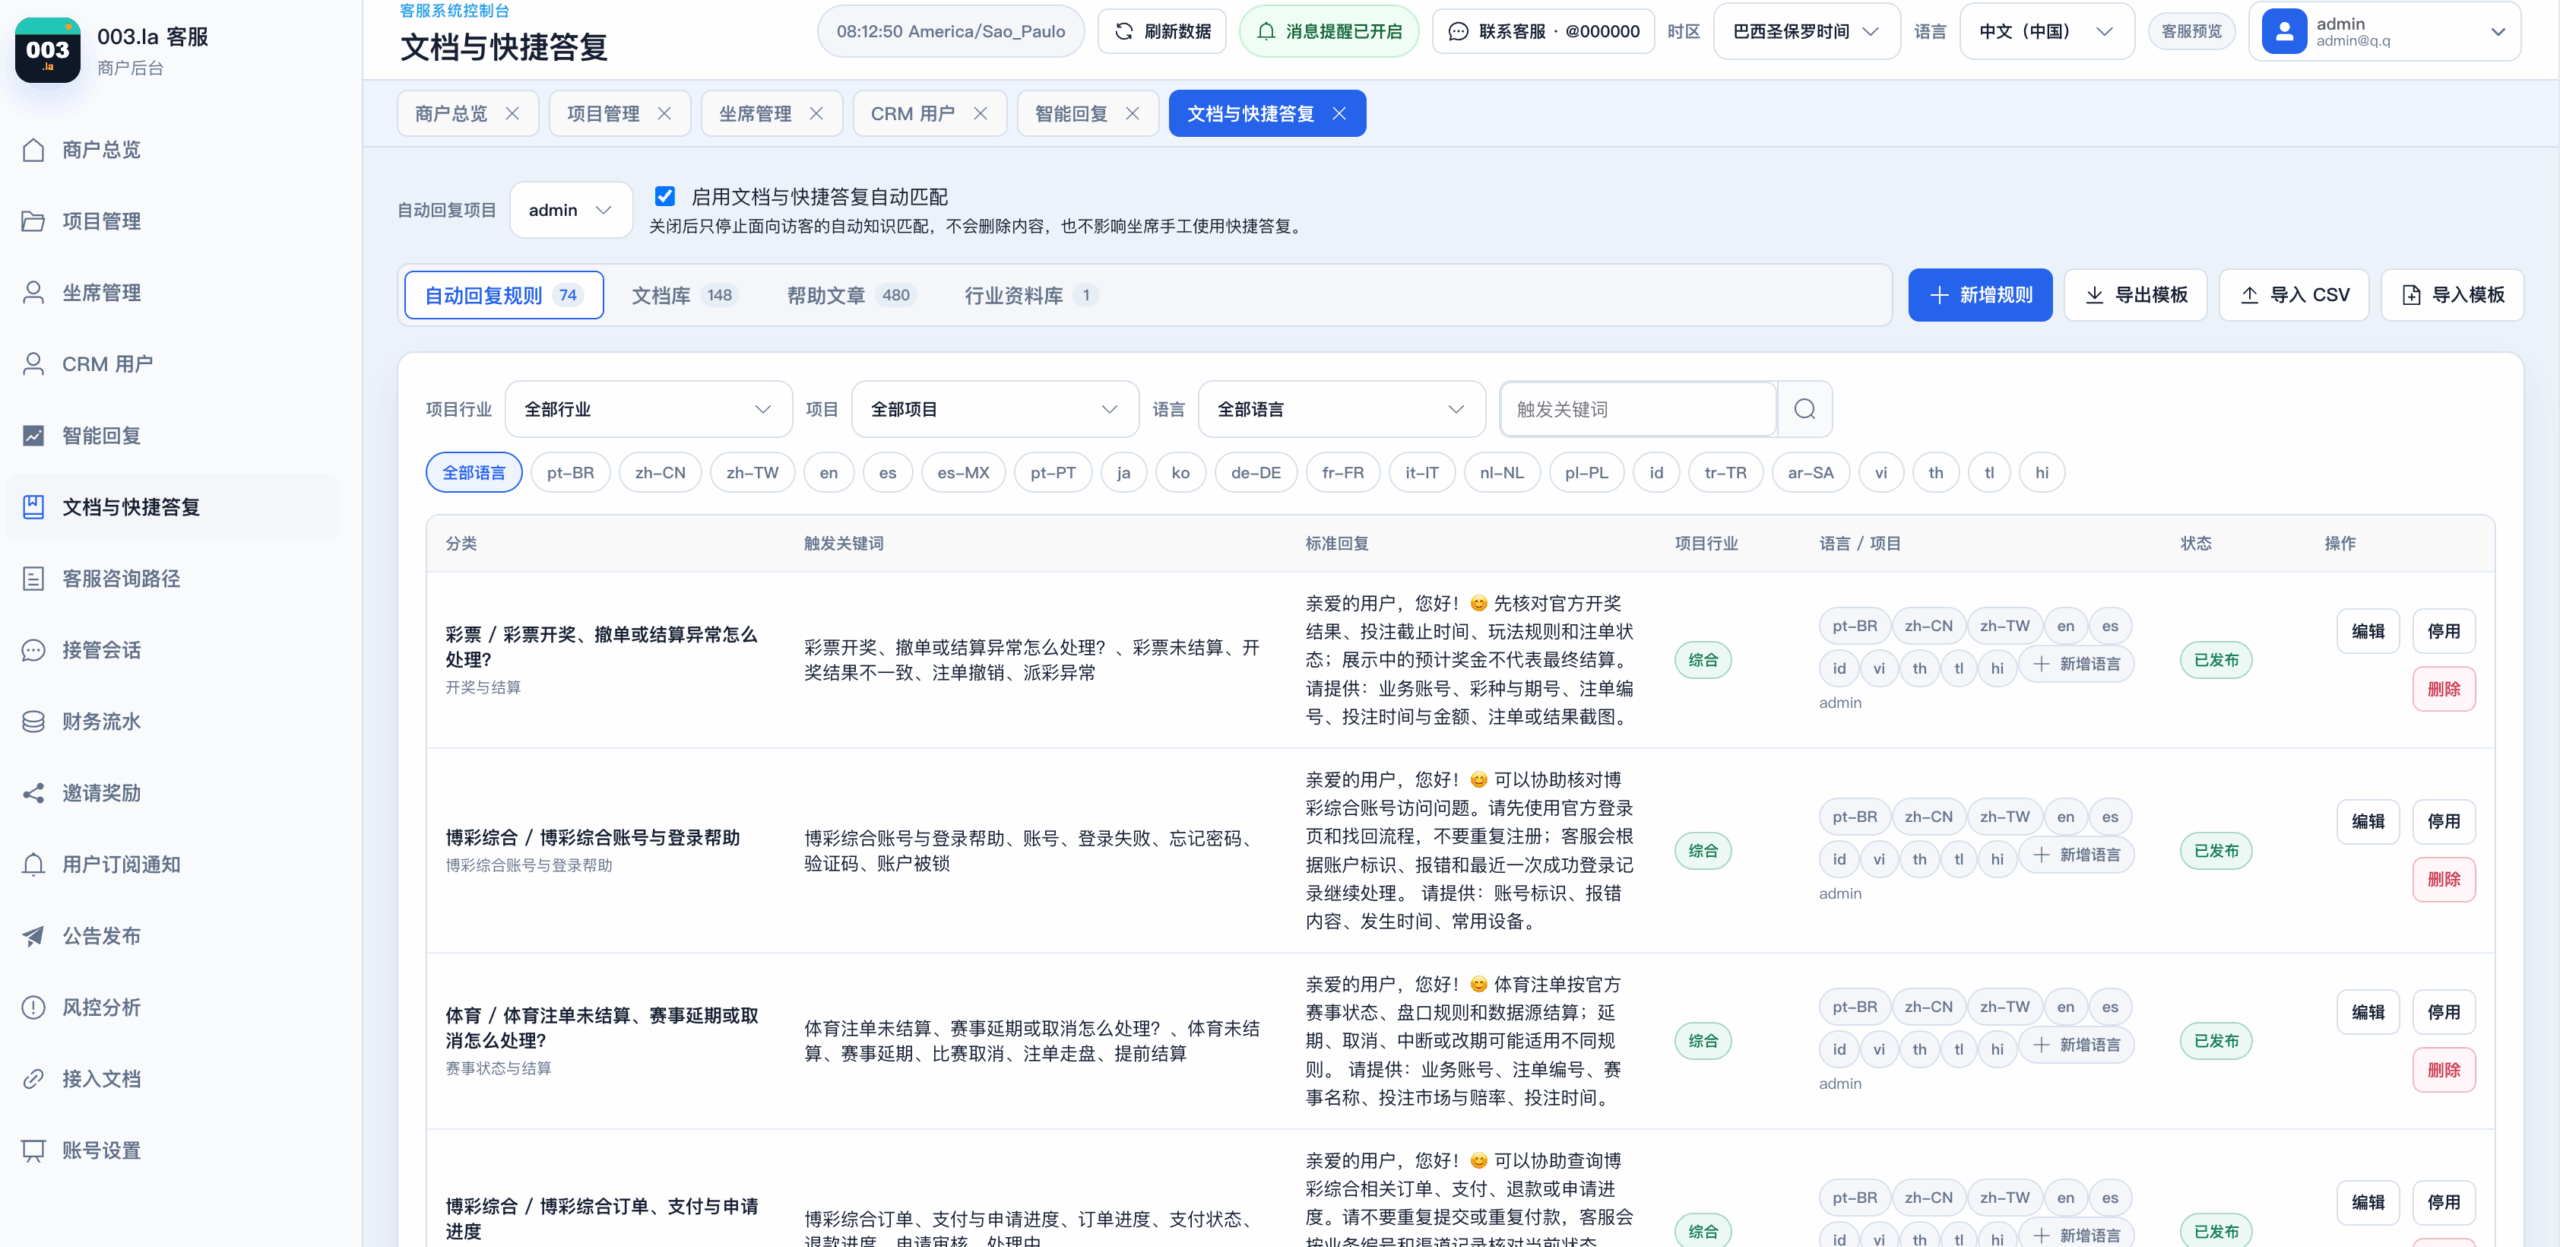
Task: Click 导入 CSV button
Action: 2294,295
